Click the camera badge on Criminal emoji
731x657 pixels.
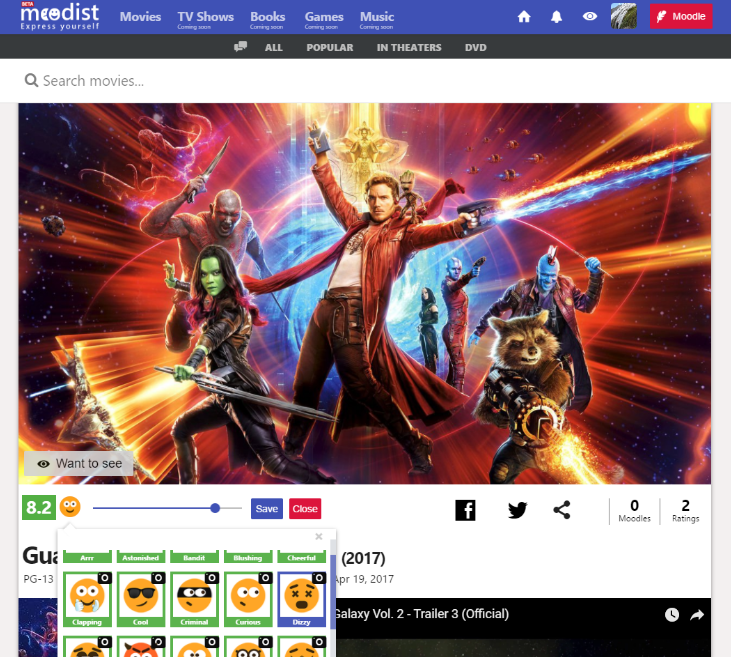tap(212, 578)
